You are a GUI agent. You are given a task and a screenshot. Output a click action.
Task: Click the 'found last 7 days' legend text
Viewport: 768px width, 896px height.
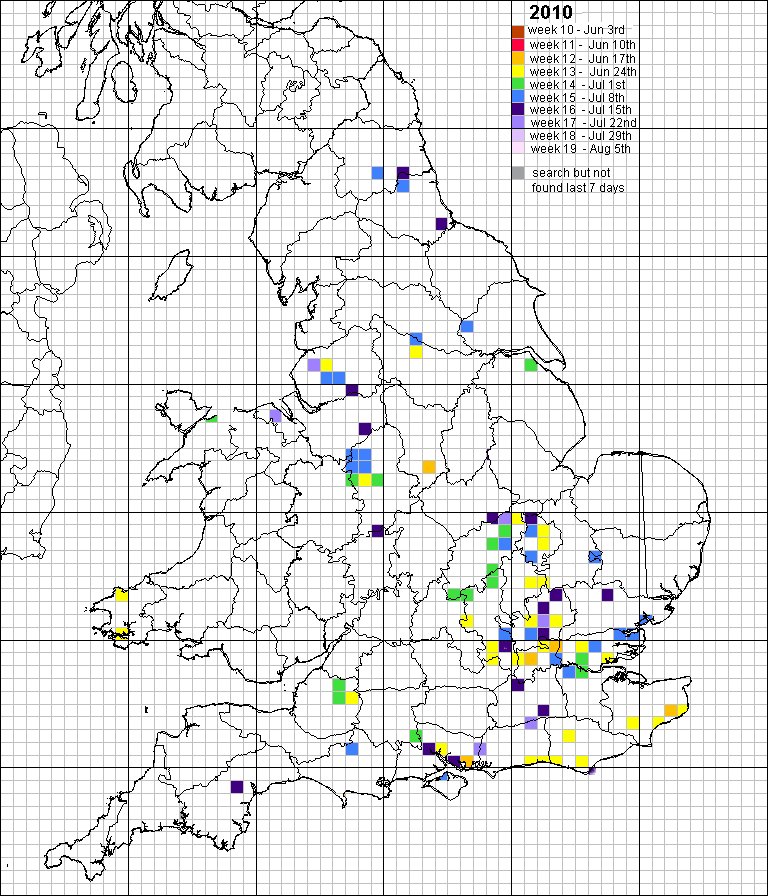pos(578,187)
